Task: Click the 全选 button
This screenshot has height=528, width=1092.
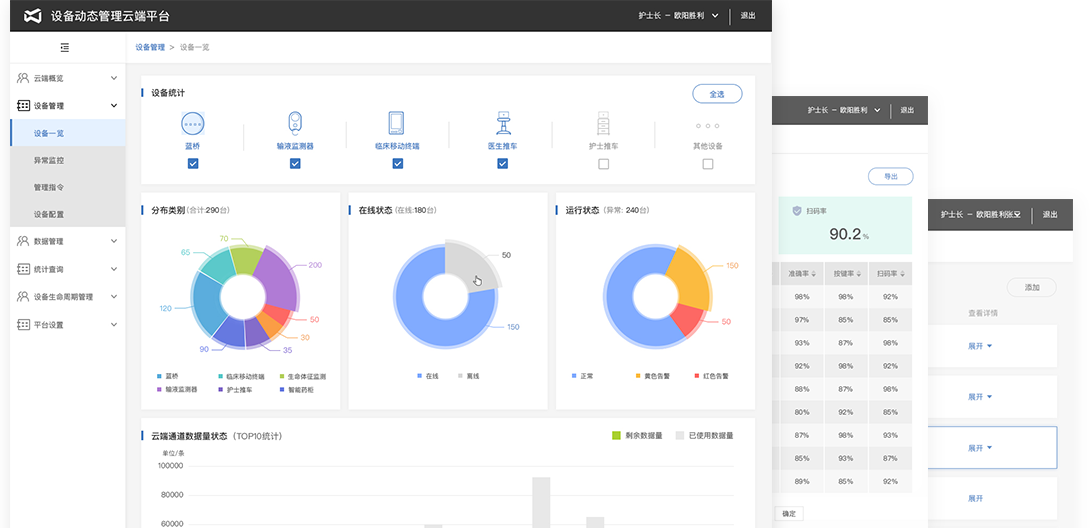Action: click(x=717, y=94)
